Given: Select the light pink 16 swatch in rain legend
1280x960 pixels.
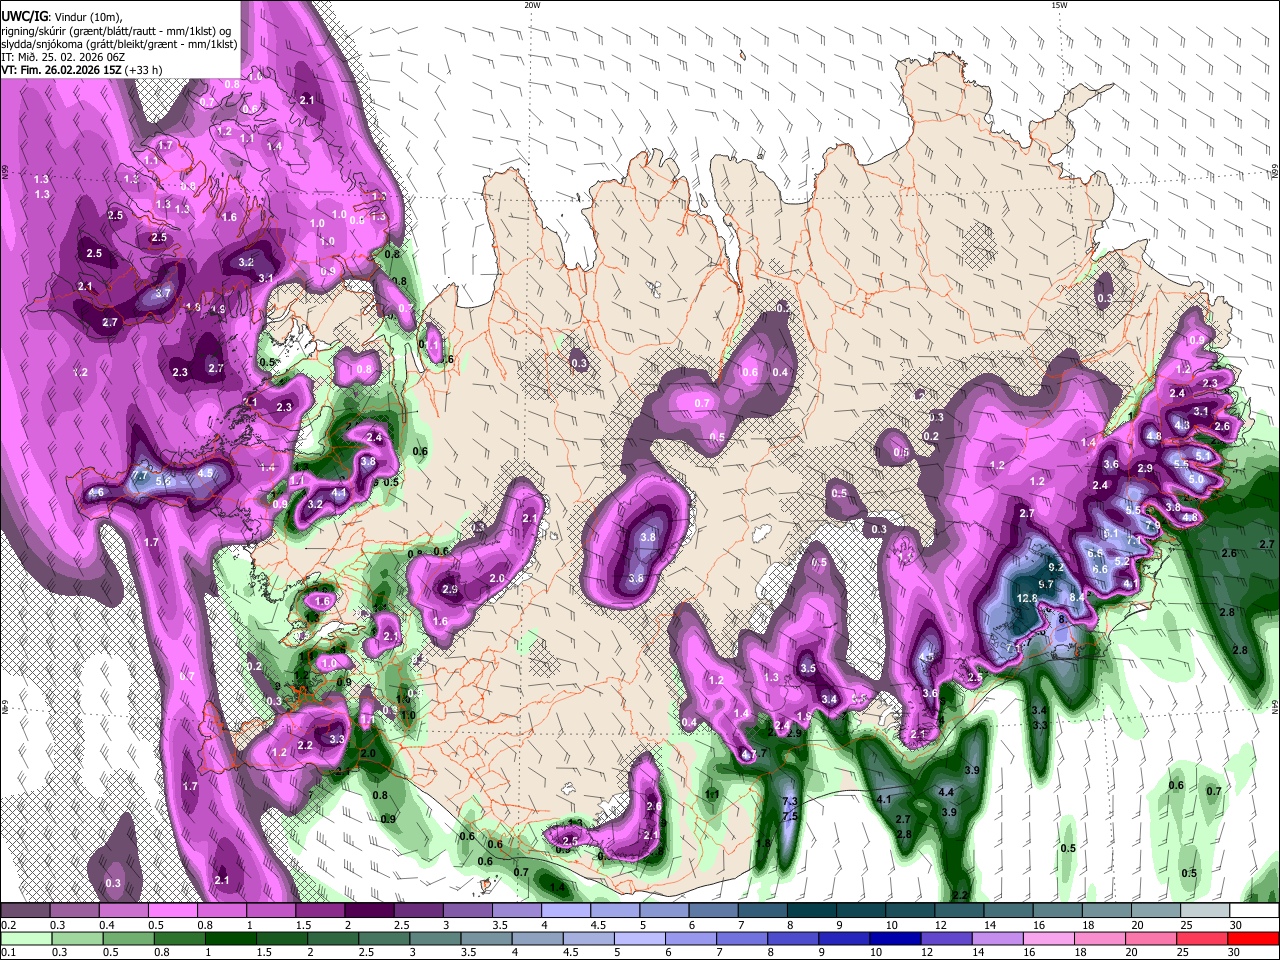Looking at the screenshot, I should tap(1048, 938).
